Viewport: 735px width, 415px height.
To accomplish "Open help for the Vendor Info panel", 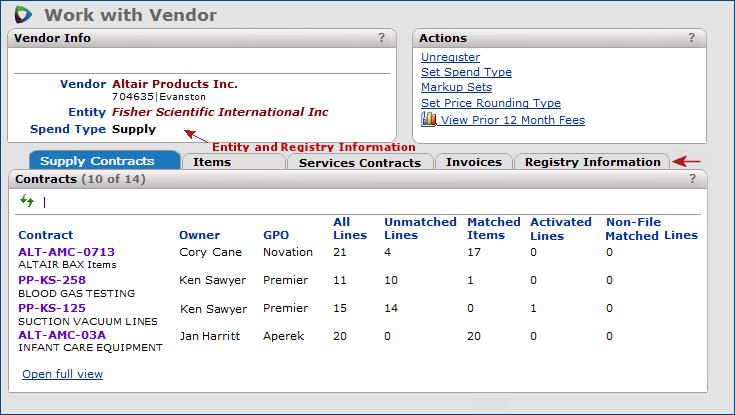I will pyautogui.click(x=381, y=38).
